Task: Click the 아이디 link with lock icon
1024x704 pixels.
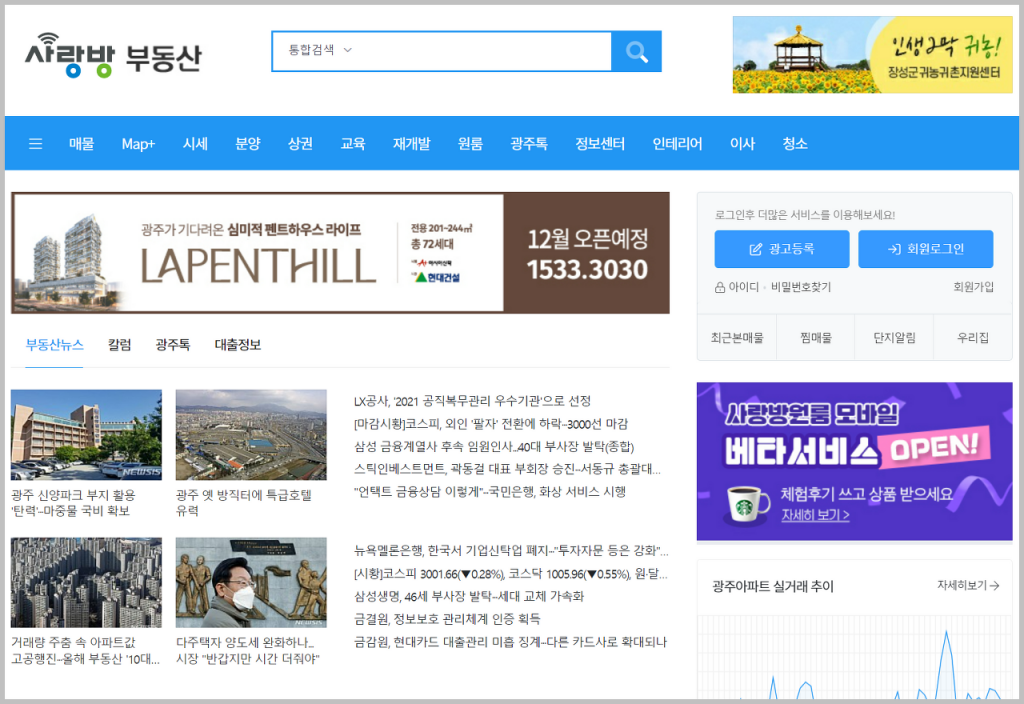Action: click(x=737, y=287)
